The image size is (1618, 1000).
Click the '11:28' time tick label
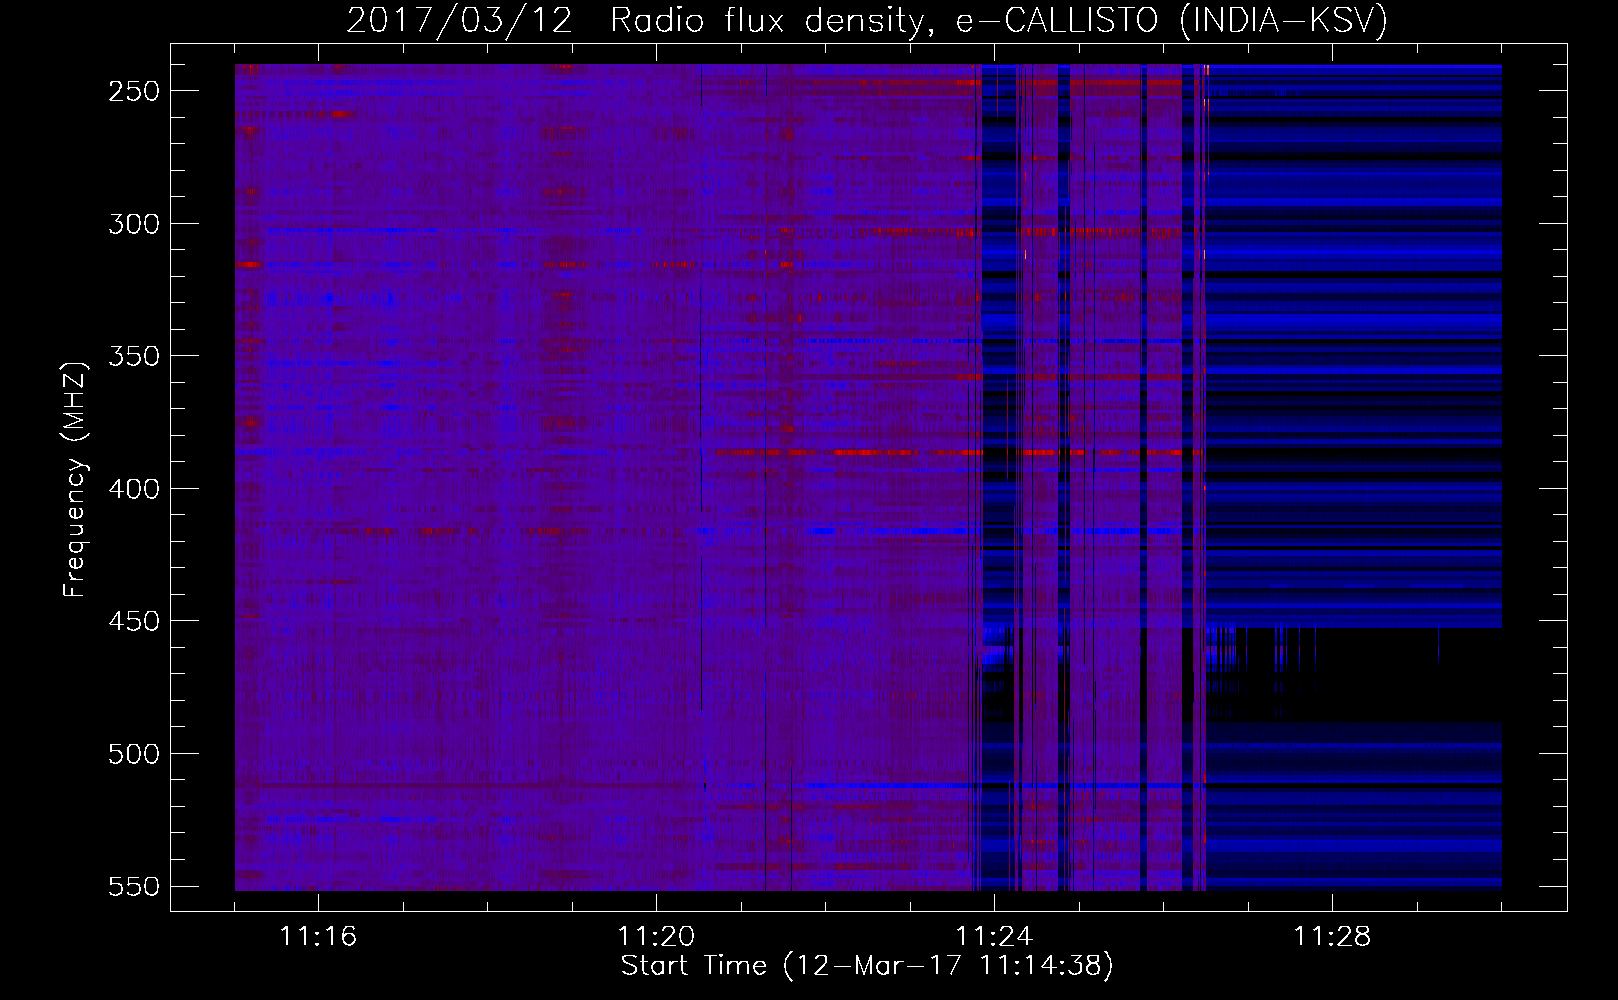tap(1332, 937)
